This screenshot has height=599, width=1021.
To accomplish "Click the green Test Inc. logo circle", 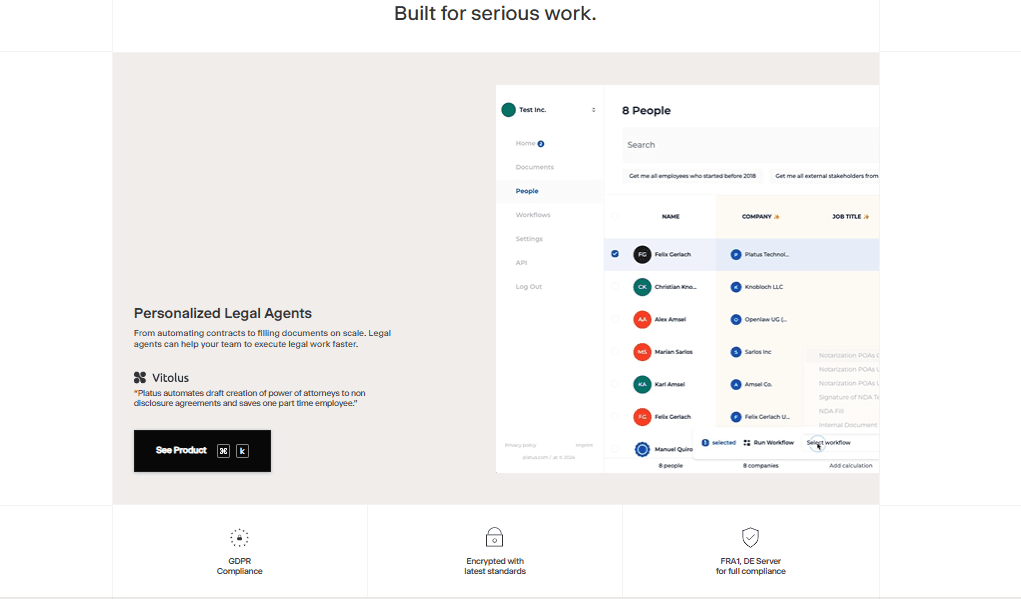I will [509, 110].
